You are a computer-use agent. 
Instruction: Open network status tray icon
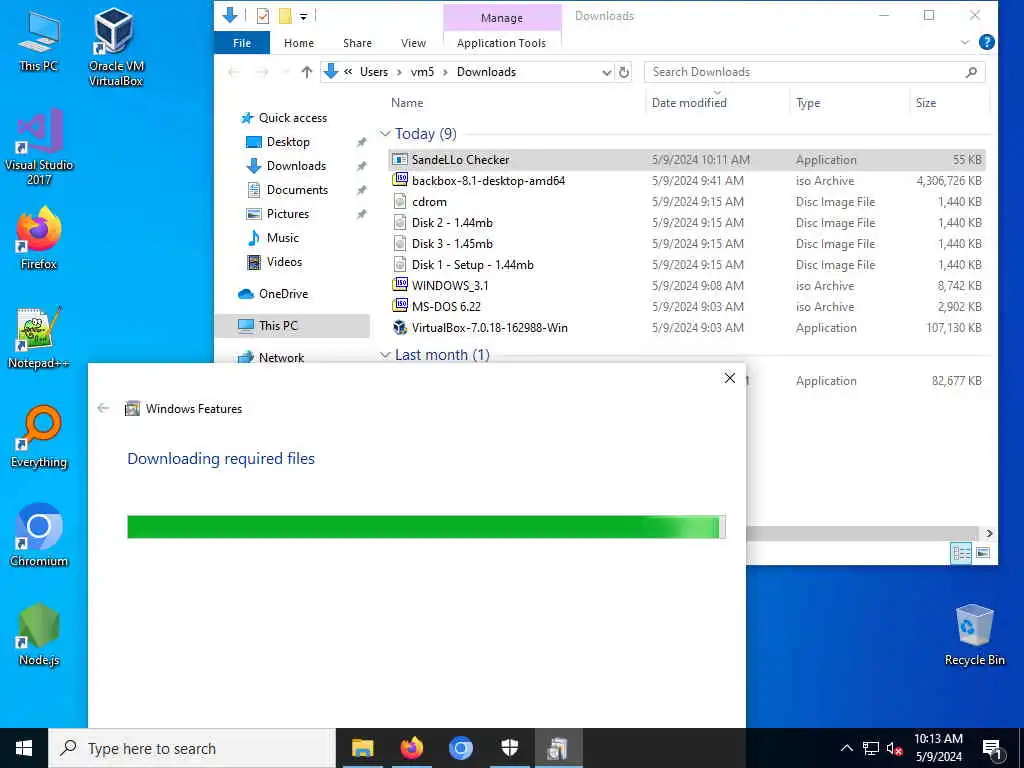[x=871, y=748]
